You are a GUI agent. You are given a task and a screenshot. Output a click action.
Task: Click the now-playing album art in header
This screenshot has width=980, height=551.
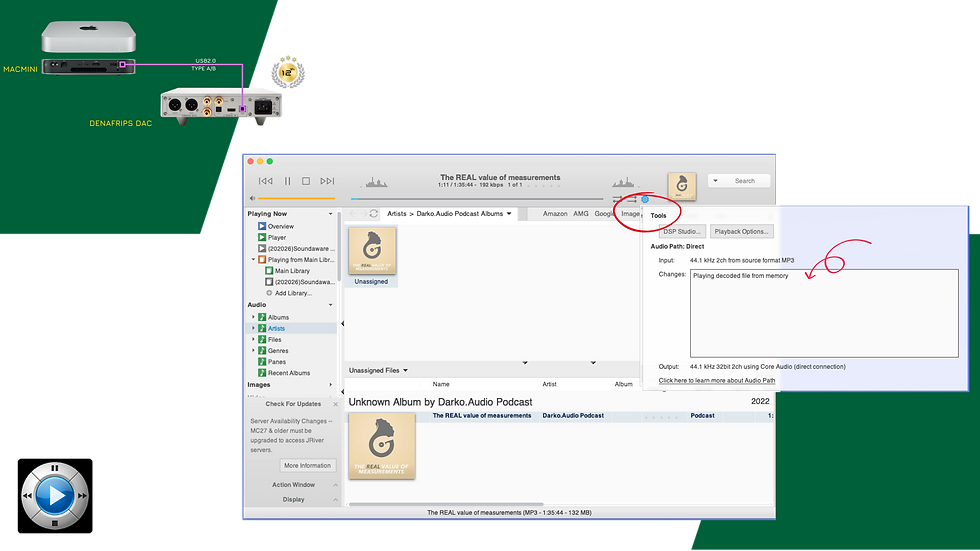click(682, 186)
